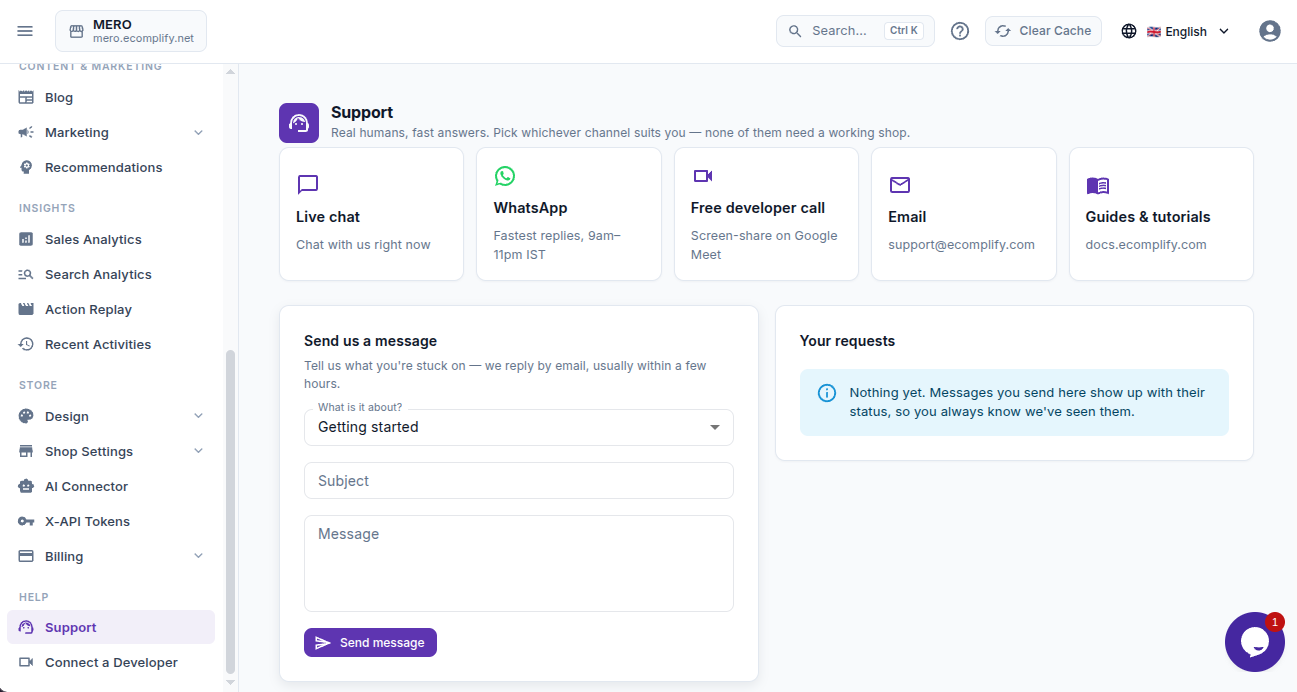The height and width of the screenshot is (692, 1297).
Task: Click the 'docs.ecomplify.com' text
Action: [x=1146, y=245]
